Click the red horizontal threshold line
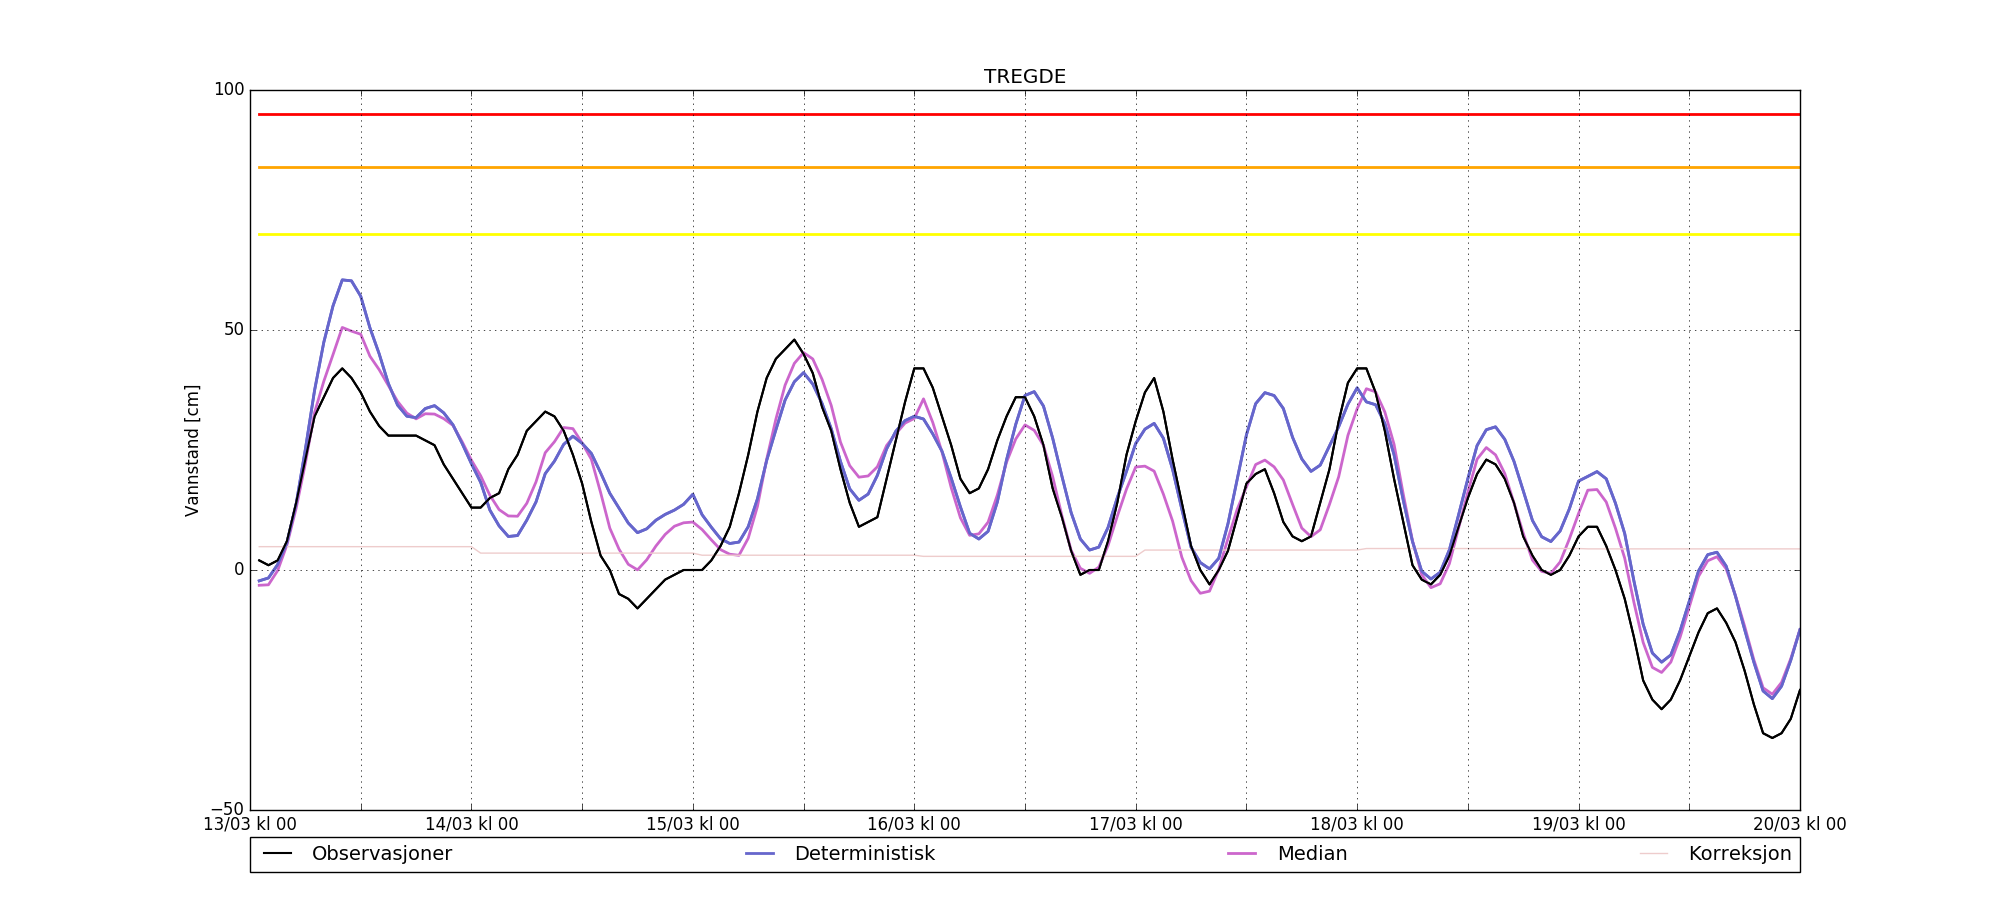The image size is (2000, 900). (1000, 114)
